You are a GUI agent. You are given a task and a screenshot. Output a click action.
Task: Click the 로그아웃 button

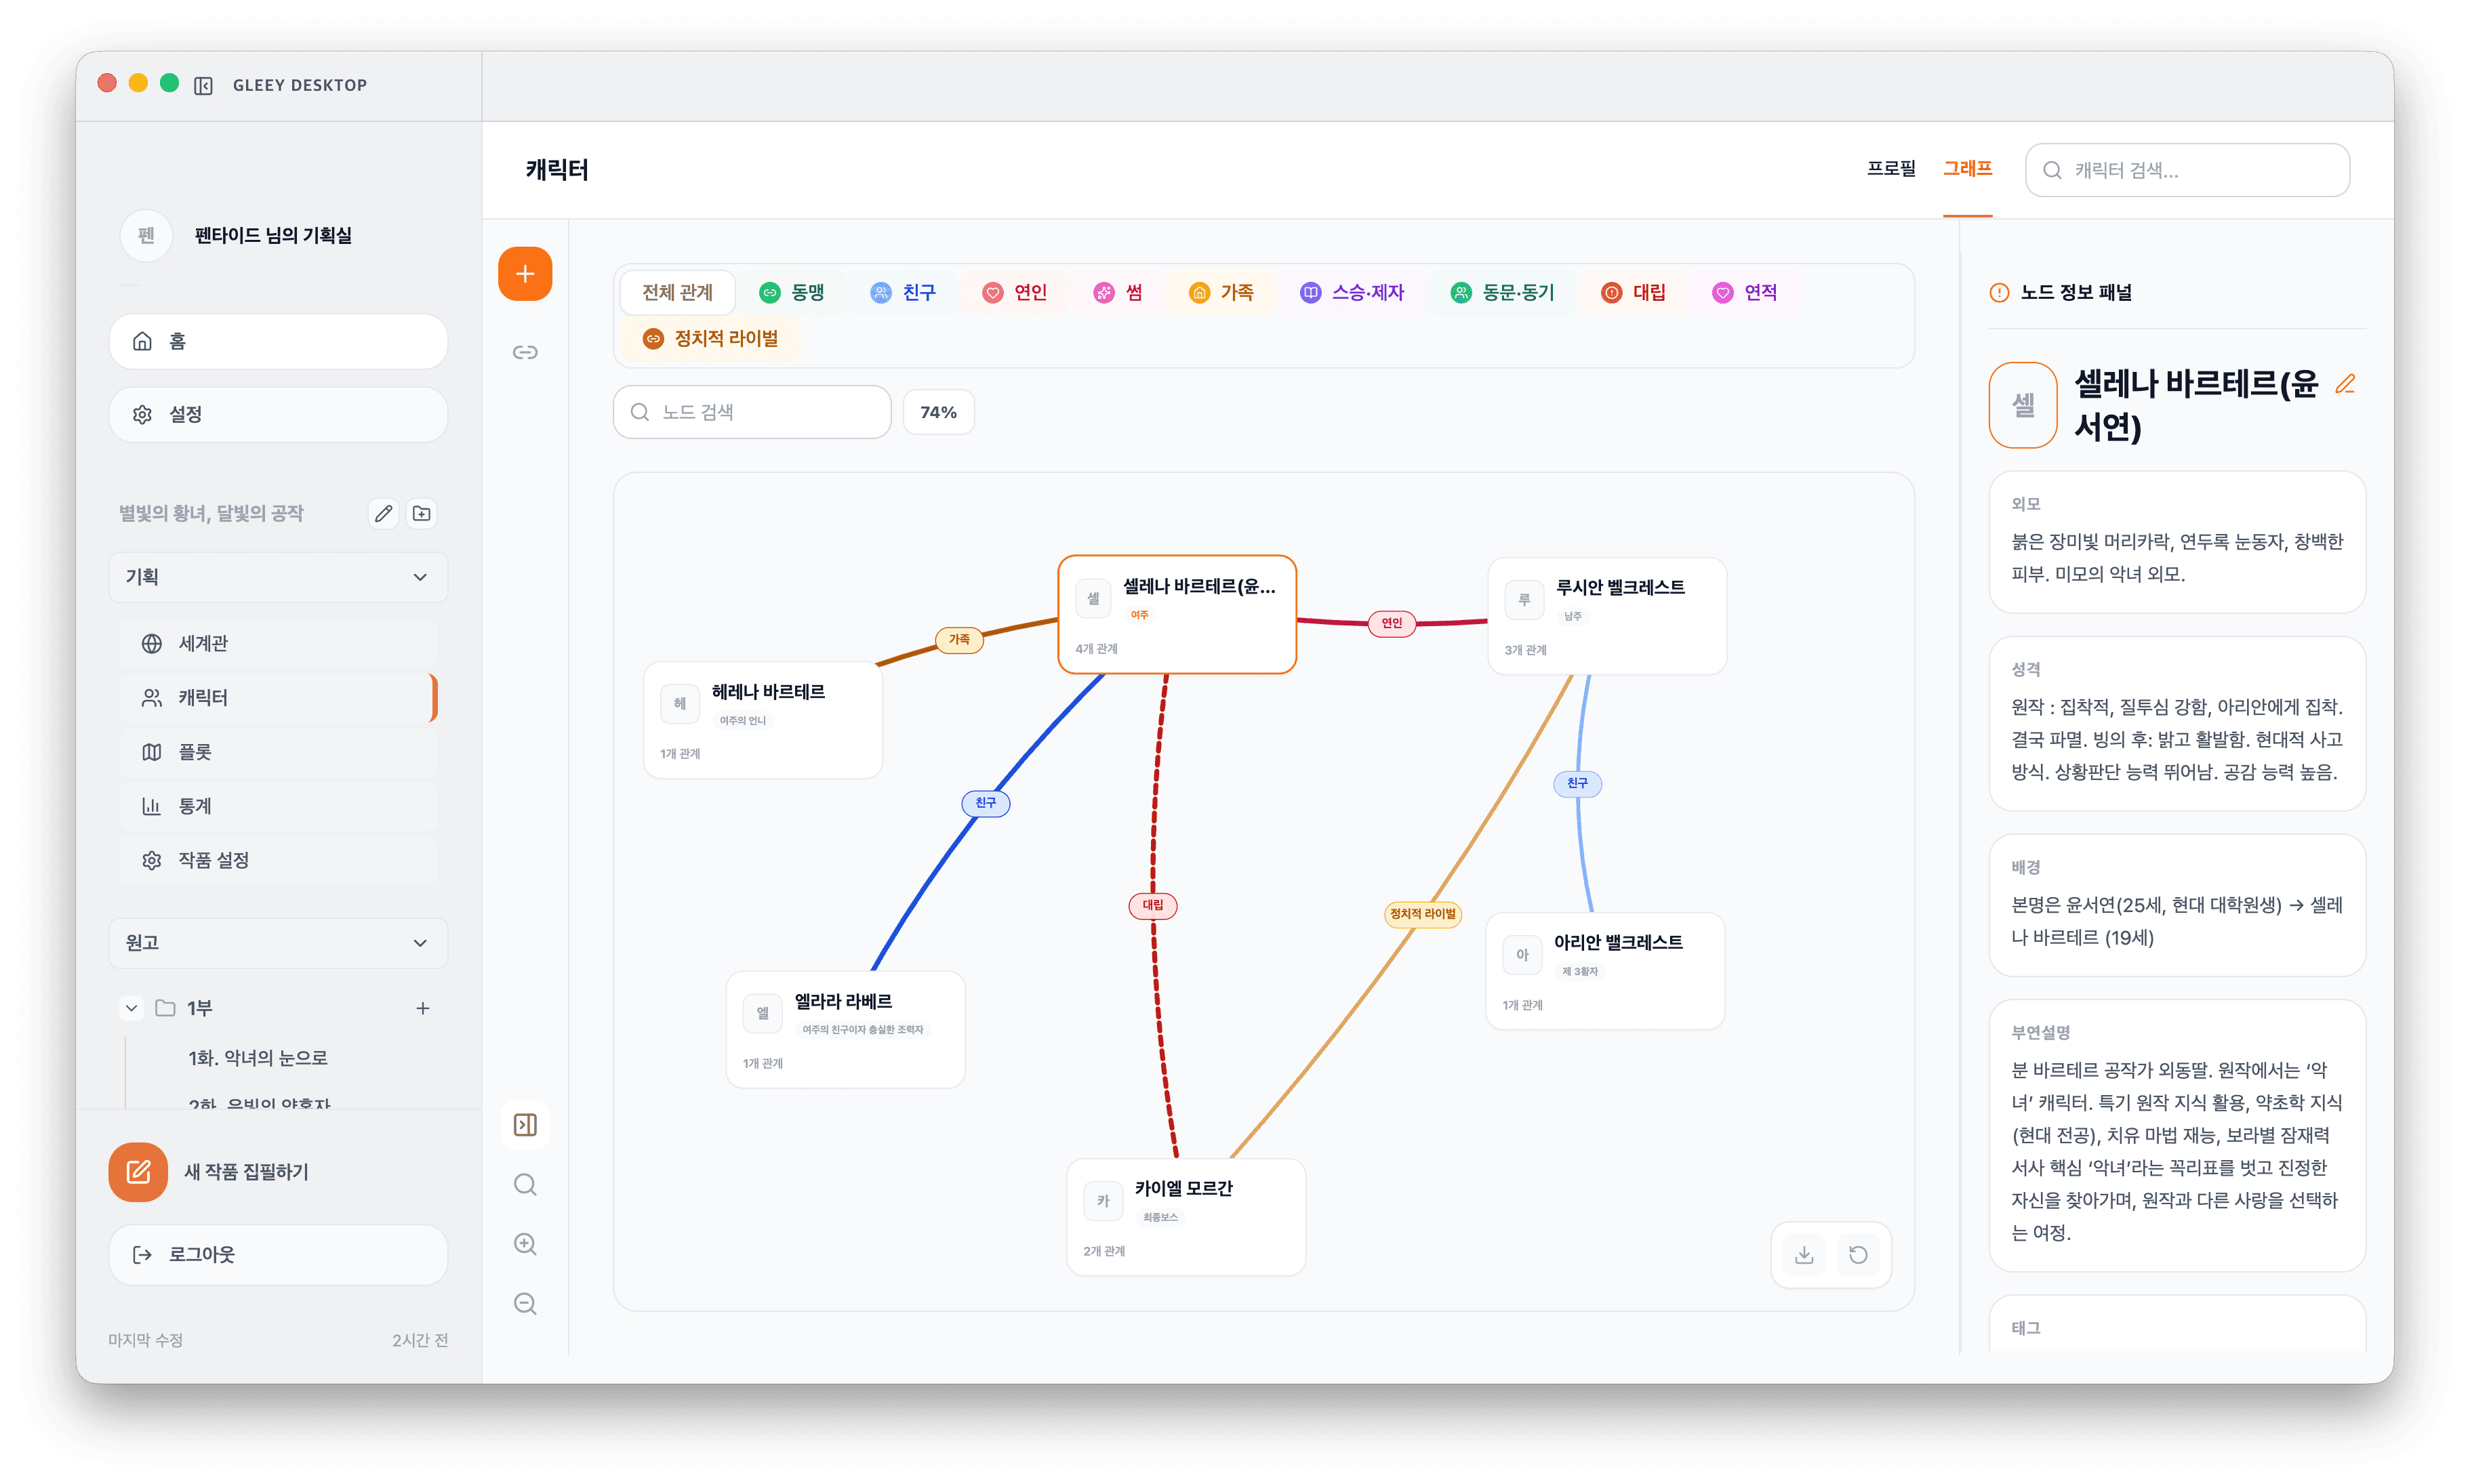[x=278, y=1255]
